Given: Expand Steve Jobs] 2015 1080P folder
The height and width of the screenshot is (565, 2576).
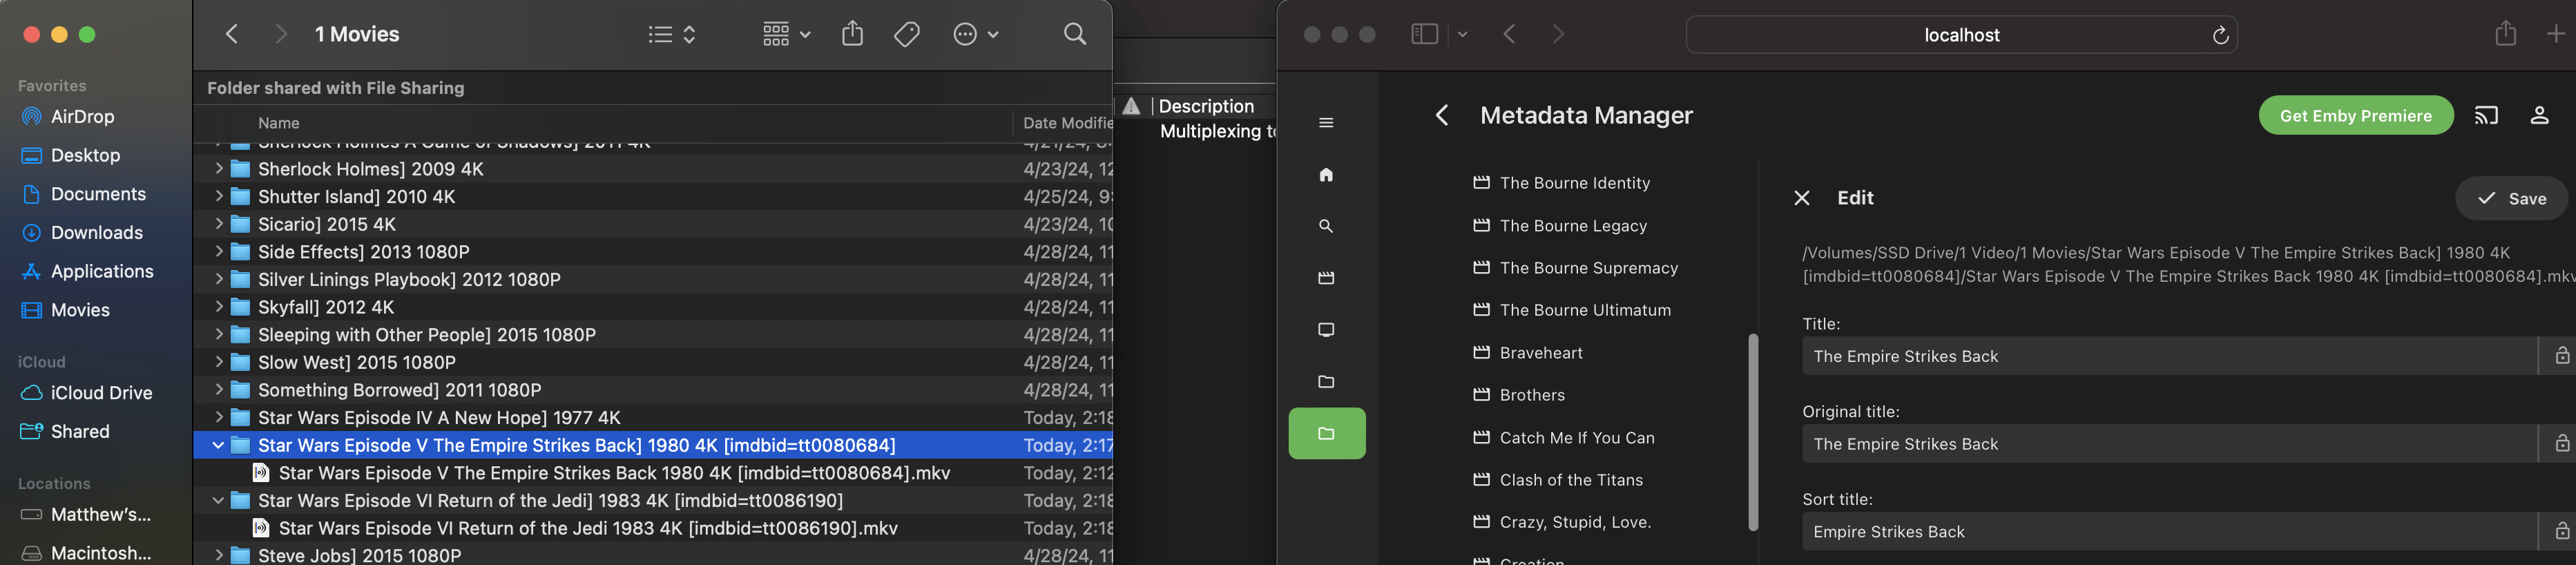Looking at the screenshot, I should 218,555.
